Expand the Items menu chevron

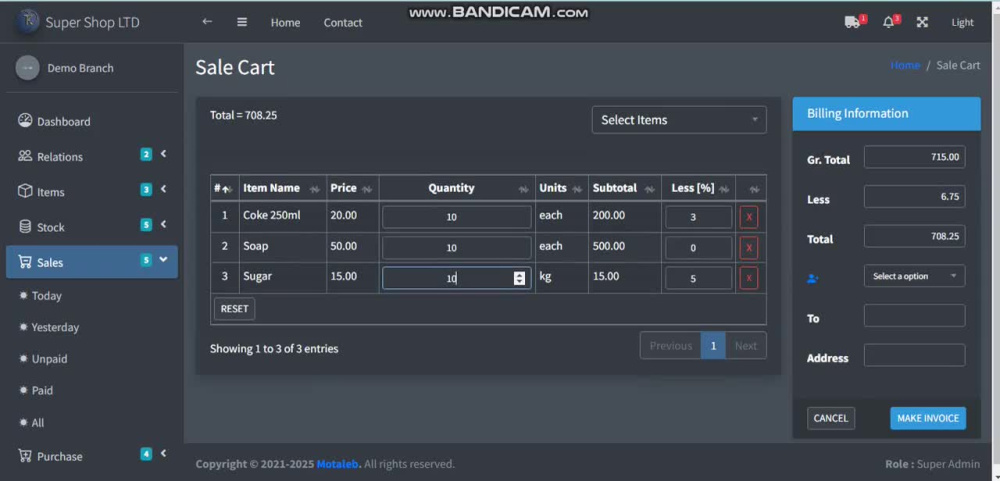click(x=163, y=189)
